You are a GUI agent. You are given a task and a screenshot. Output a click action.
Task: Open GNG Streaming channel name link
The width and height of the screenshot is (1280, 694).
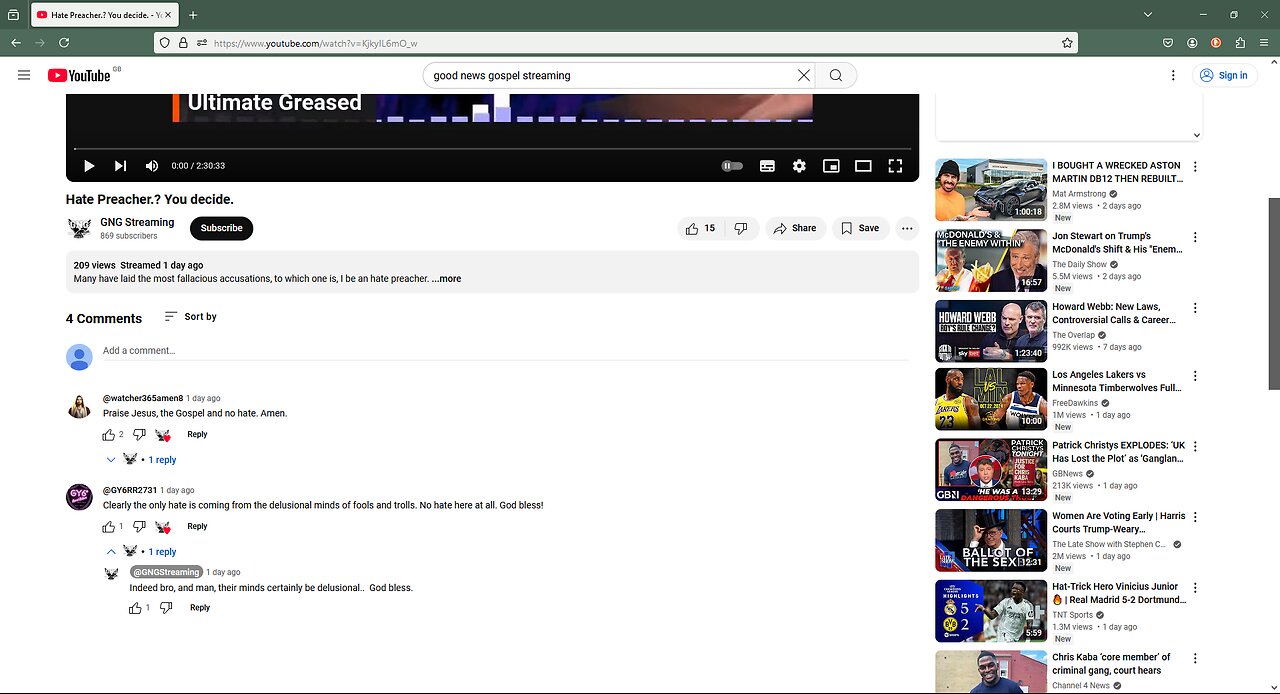click(x=137, y=222)
